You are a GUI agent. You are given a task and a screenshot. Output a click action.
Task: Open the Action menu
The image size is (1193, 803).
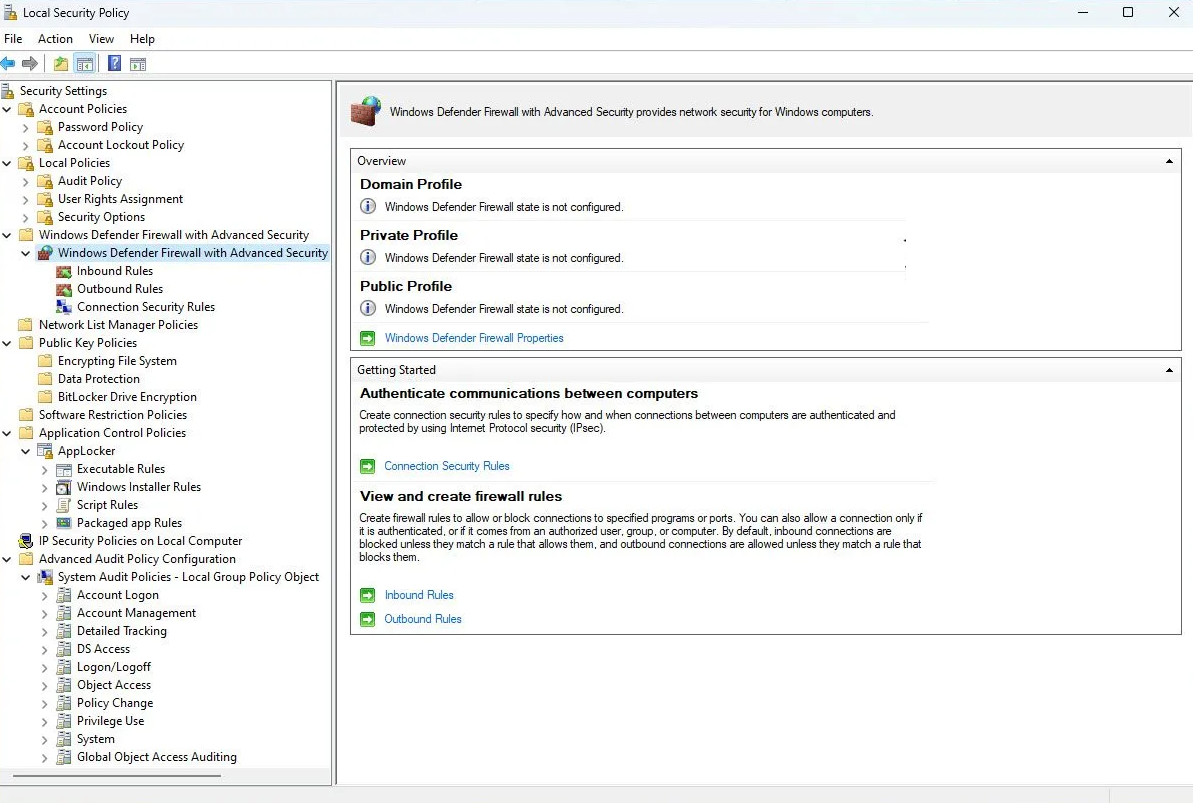click(55, 39)
